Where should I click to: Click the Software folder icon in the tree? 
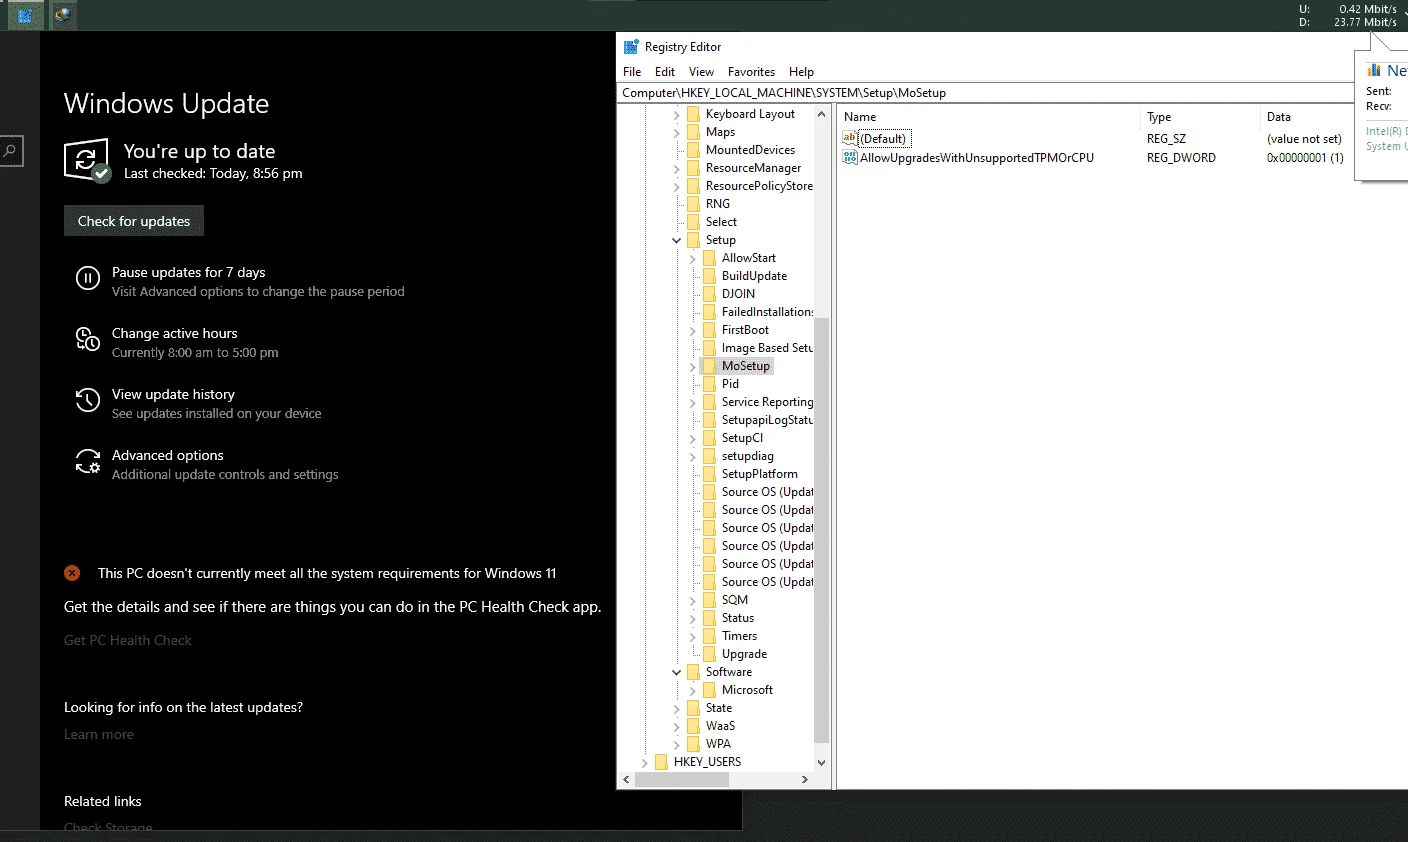click(693, 672)
